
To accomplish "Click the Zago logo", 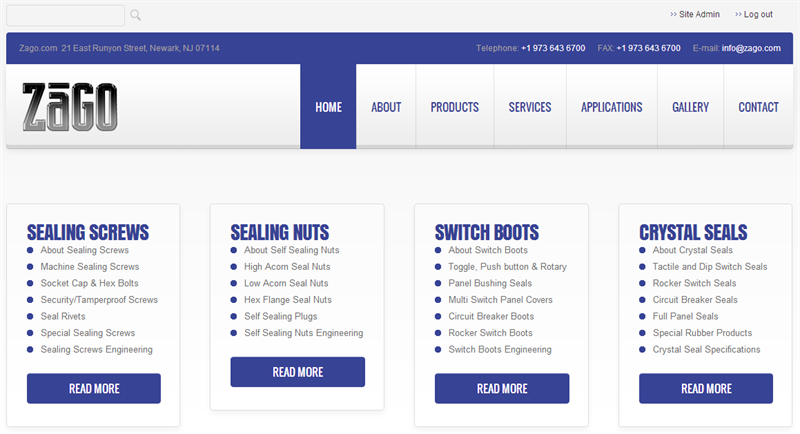I will [x=70, y=107].
